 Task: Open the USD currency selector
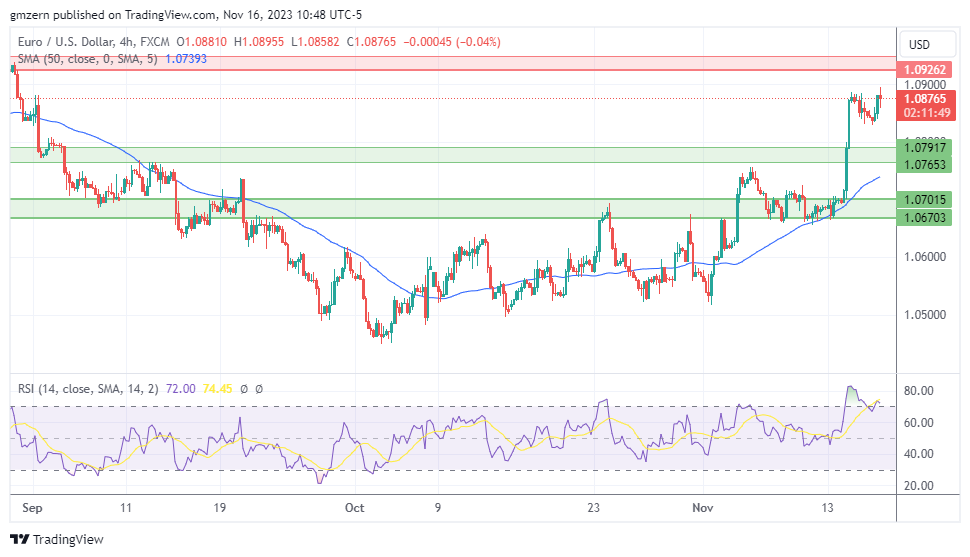coord(918,44)
